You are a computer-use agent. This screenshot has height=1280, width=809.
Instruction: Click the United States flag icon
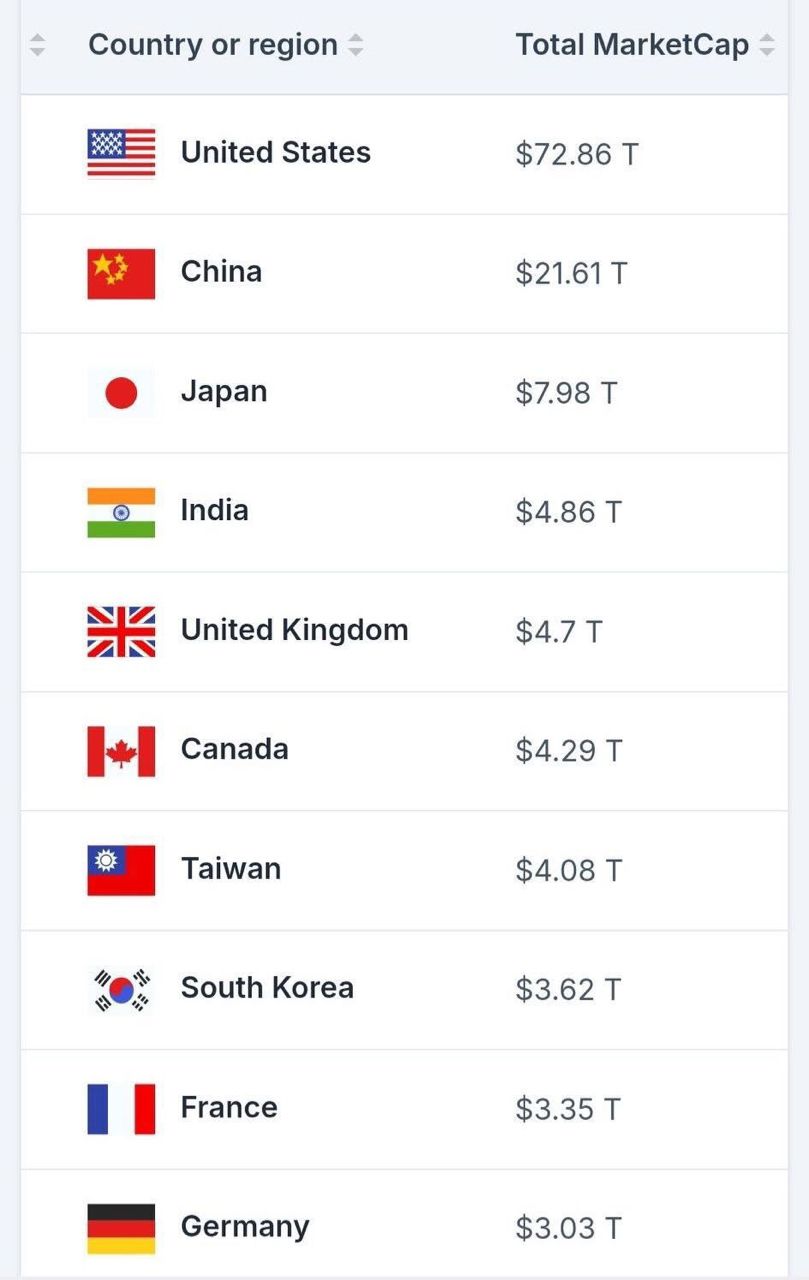(x=121, y=153)
